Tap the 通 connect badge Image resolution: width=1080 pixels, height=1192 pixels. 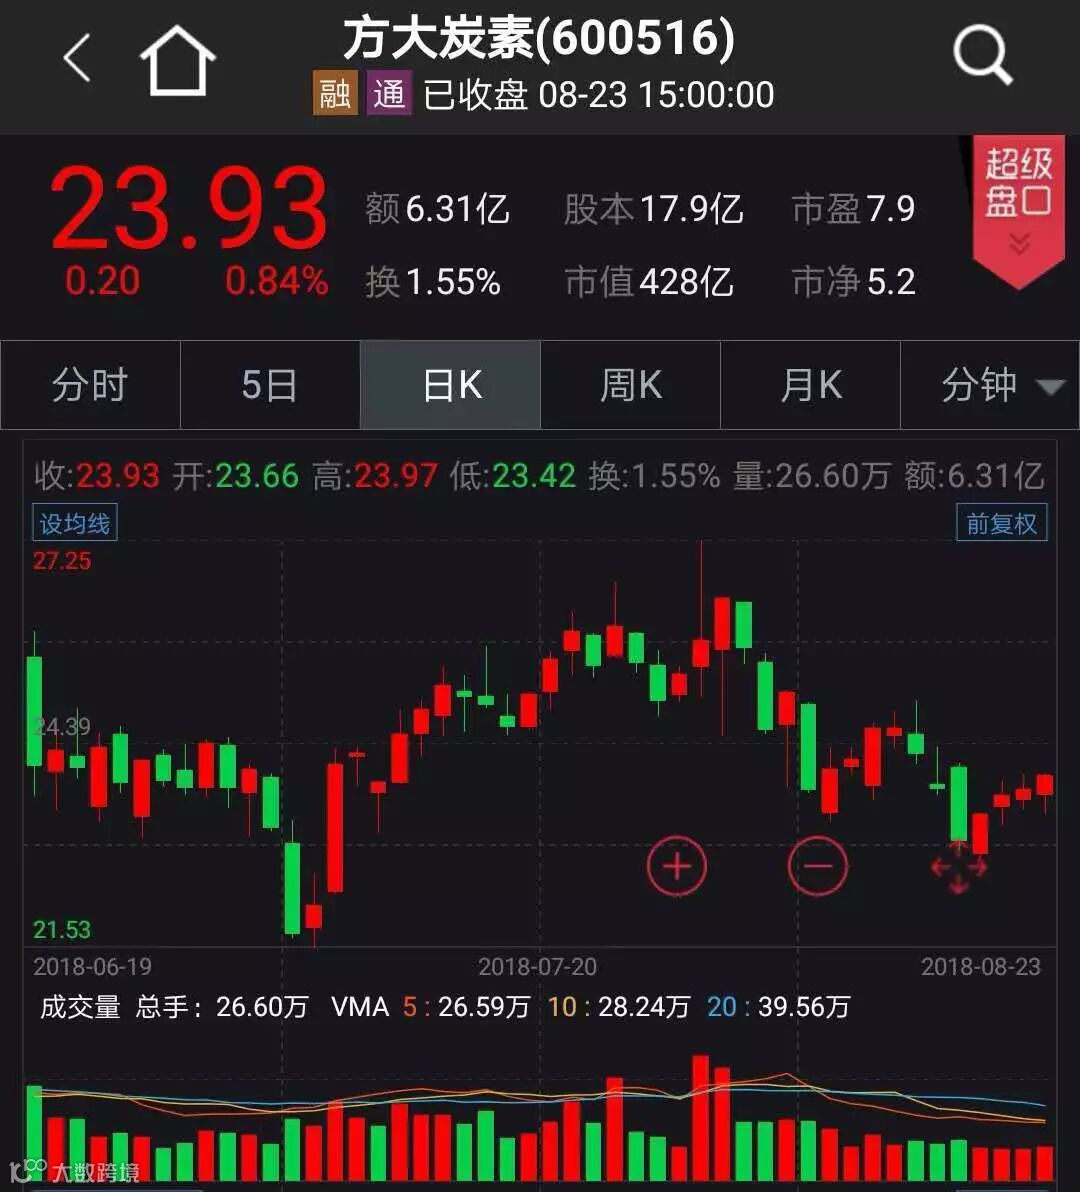pyautogui.click(x=389, y=93)
